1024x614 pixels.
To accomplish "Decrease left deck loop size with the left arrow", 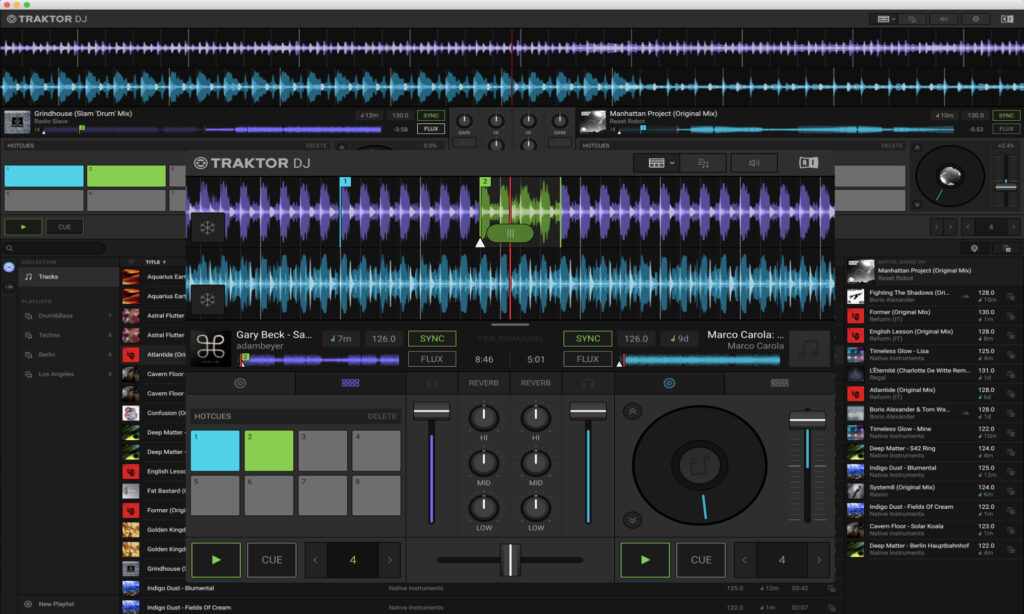I will click(x=315, y=560).
